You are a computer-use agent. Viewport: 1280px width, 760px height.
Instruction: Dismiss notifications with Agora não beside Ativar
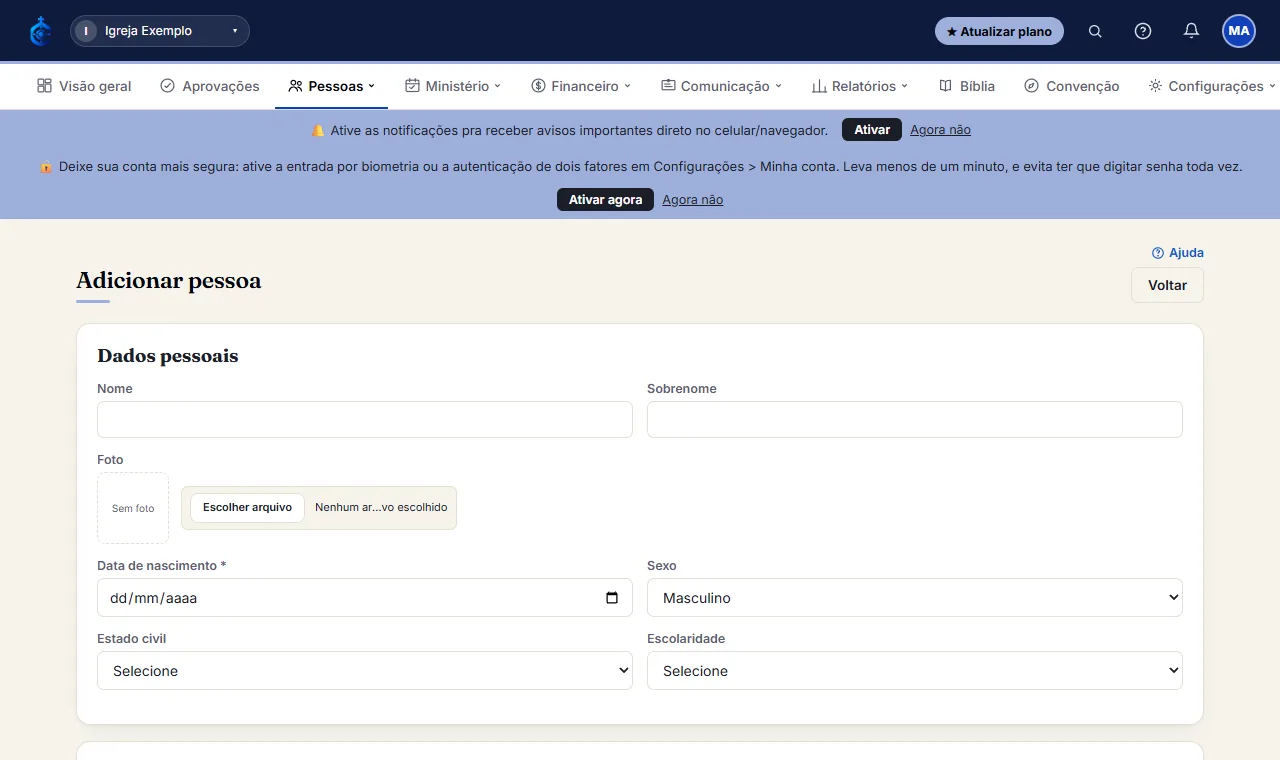[x=940, y=130]
